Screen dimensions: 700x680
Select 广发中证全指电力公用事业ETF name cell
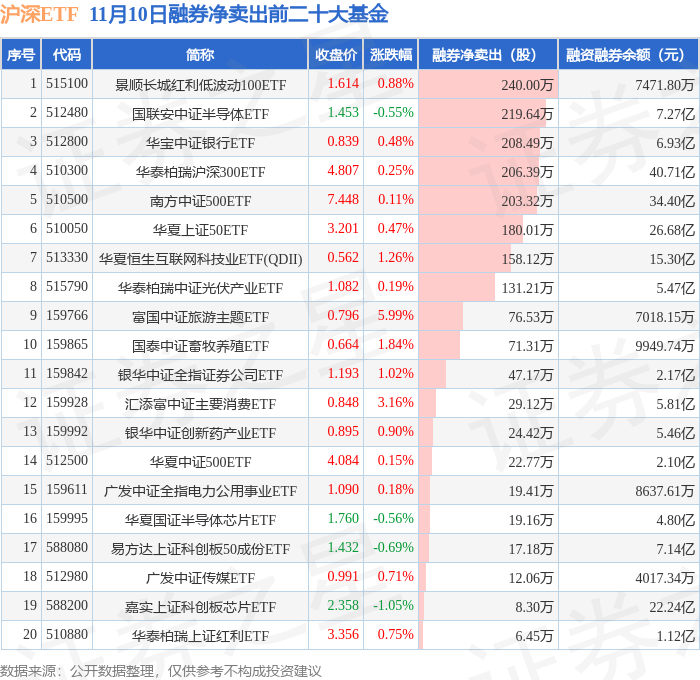200,491
